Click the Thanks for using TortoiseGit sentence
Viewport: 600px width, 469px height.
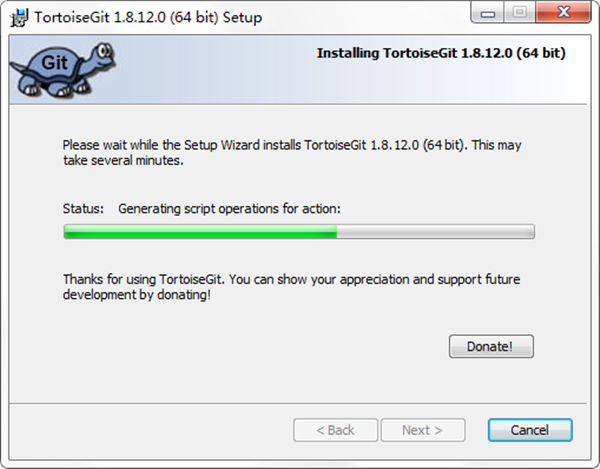[x=291, y=279]
